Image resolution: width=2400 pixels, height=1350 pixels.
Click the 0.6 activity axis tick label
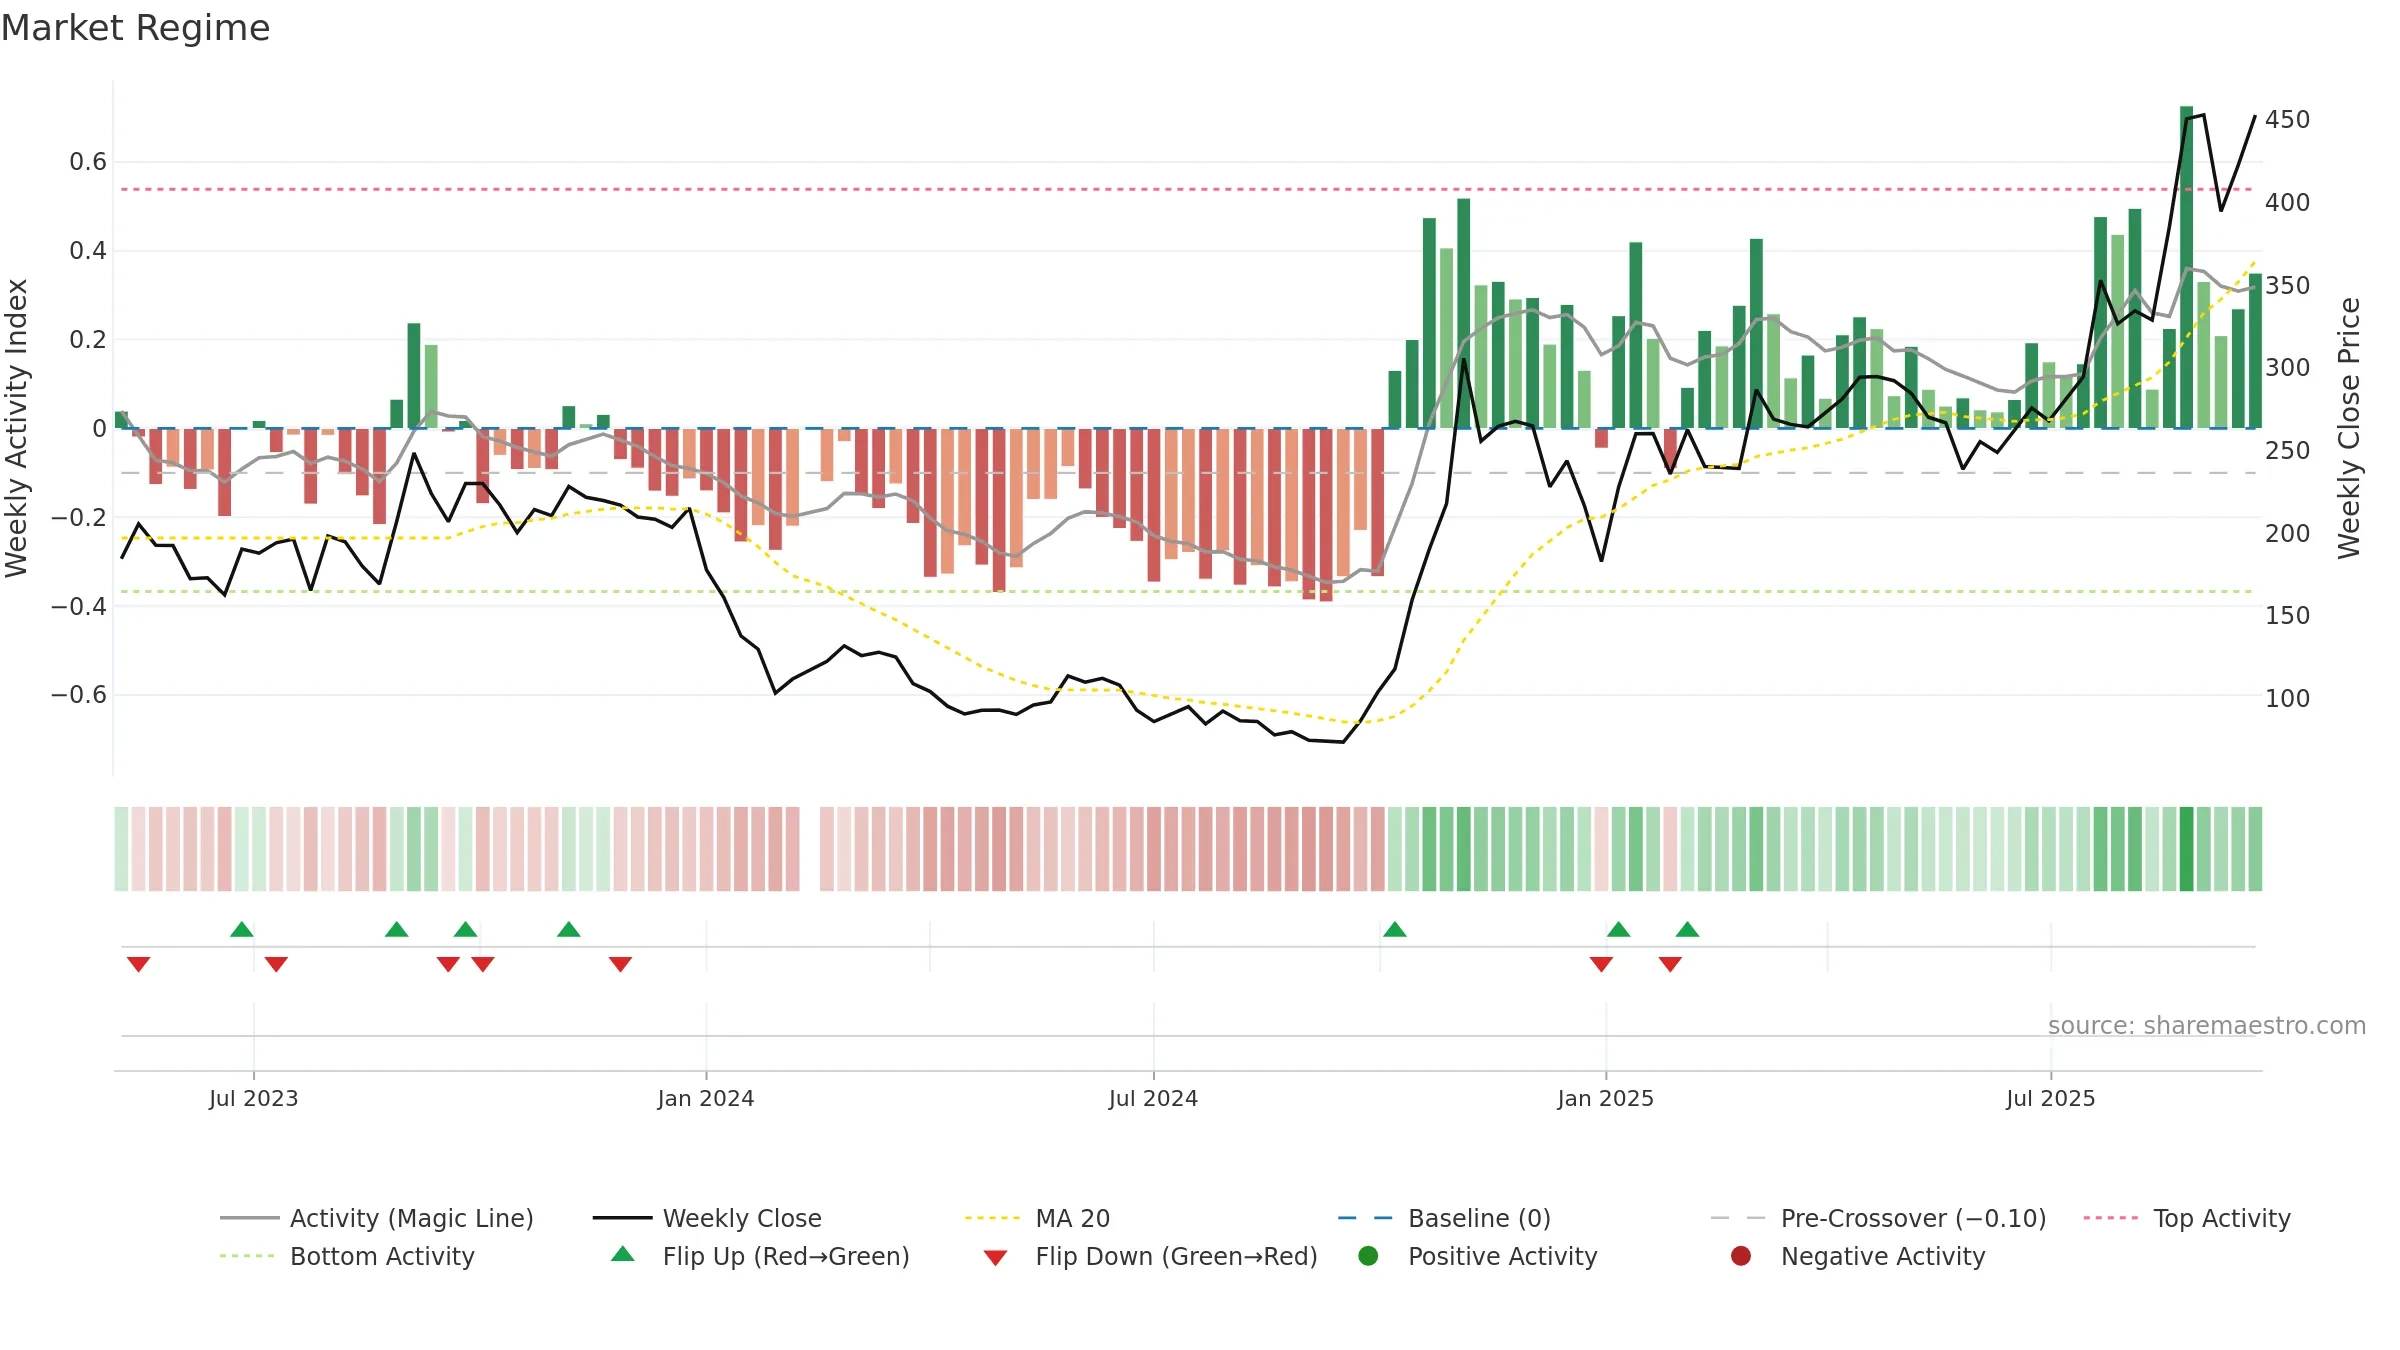(x=88, y=162)
